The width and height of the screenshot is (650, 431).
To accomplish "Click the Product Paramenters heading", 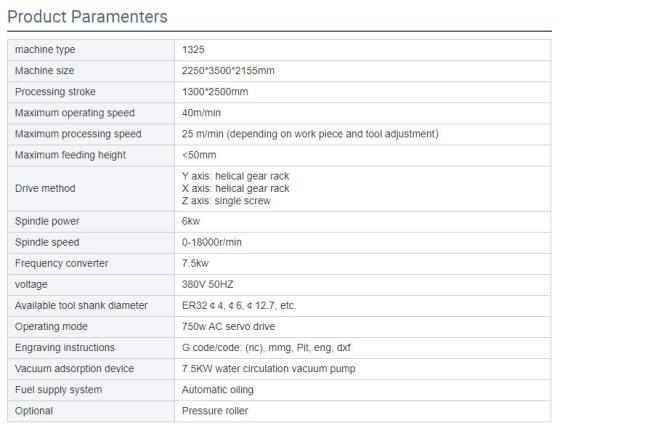I will click(x=87, y=17).
